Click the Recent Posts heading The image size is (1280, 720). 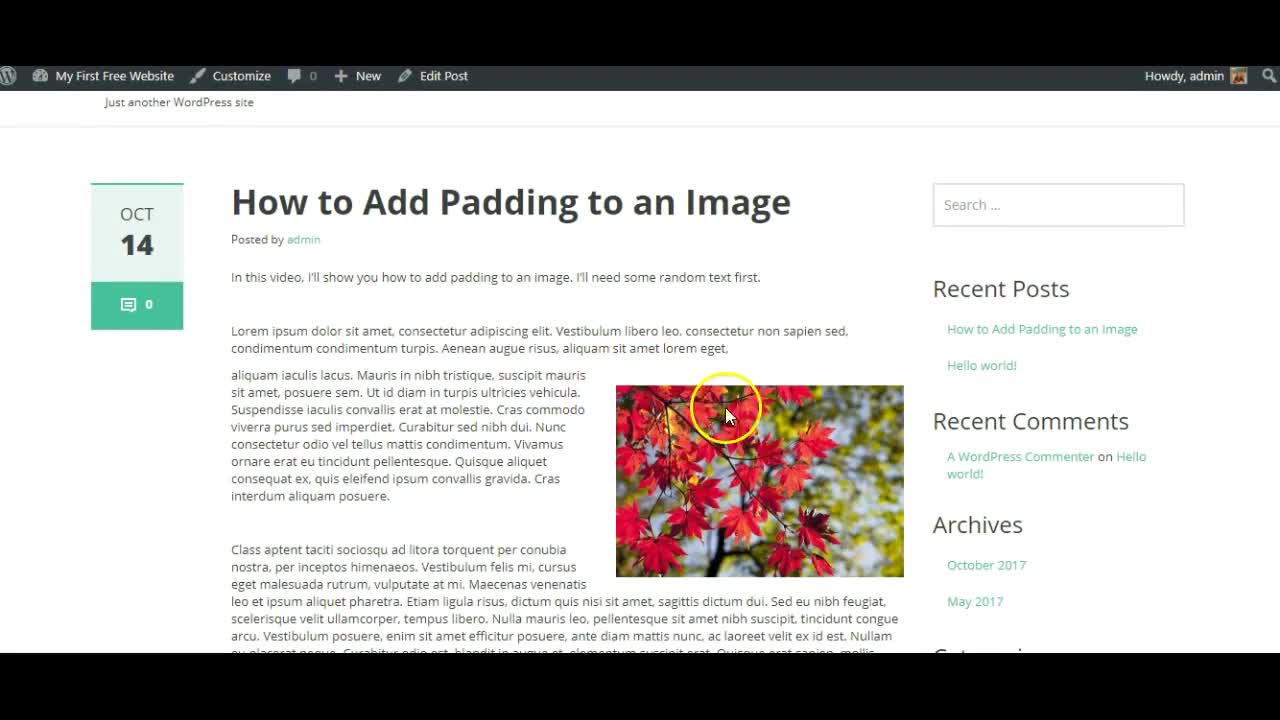click(1001, 289)
